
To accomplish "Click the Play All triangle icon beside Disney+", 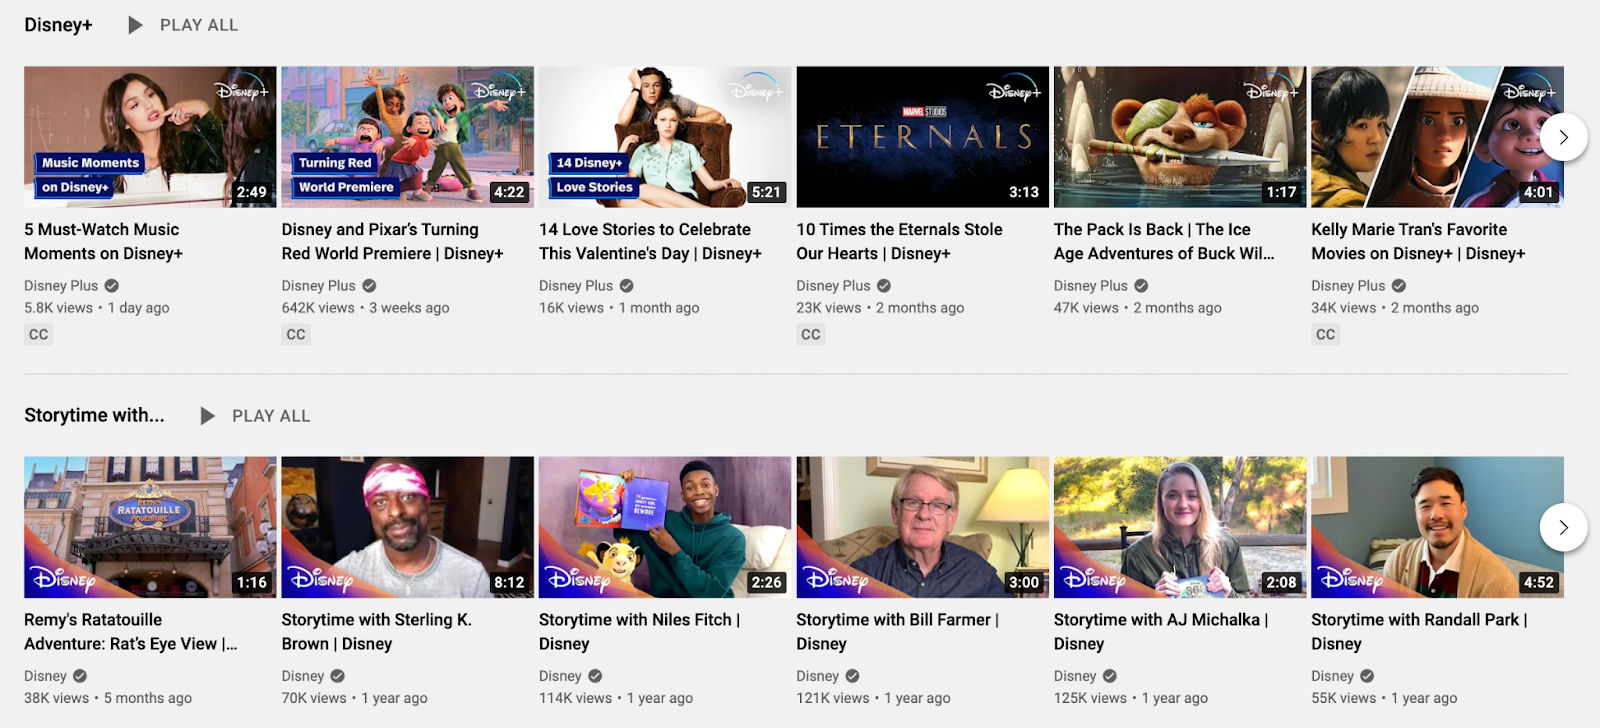I will tap(135, 25).
